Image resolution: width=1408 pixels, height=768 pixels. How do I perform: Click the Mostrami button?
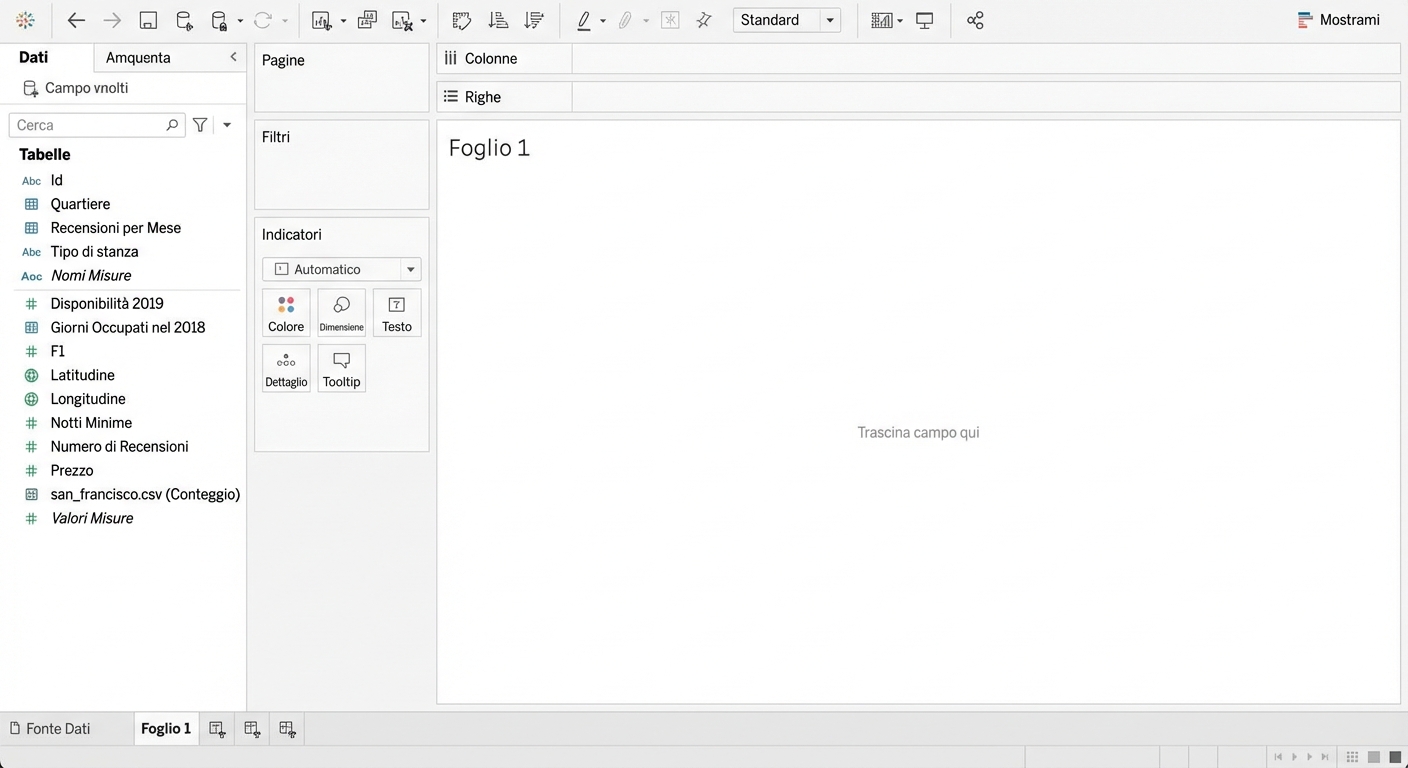click(x=1338, y=20)
